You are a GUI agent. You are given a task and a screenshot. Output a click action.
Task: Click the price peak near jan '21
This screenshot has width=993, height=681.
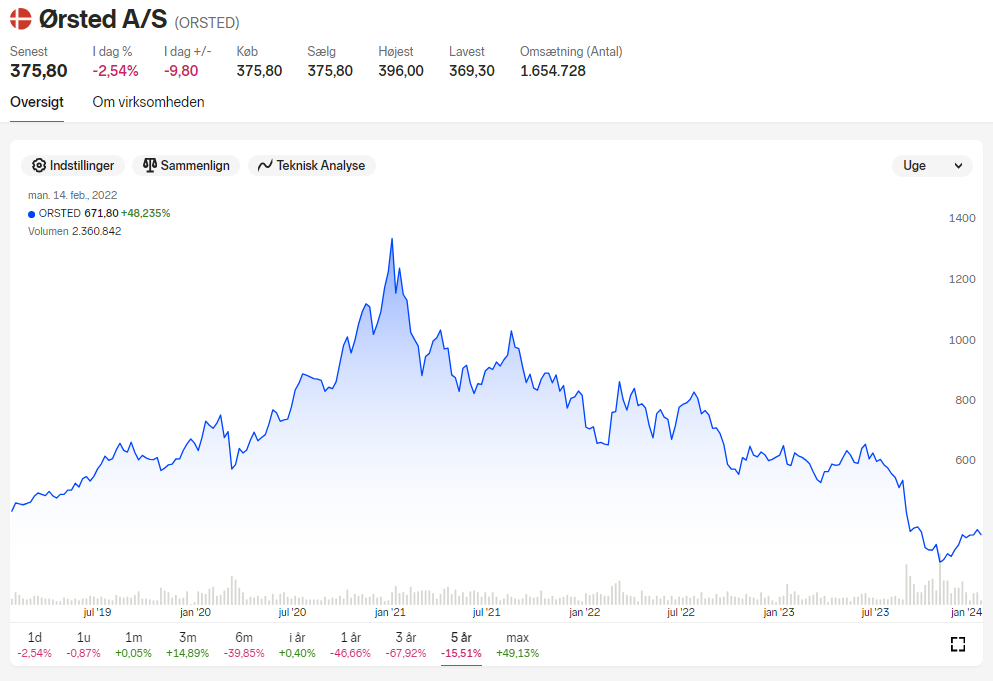392,239
